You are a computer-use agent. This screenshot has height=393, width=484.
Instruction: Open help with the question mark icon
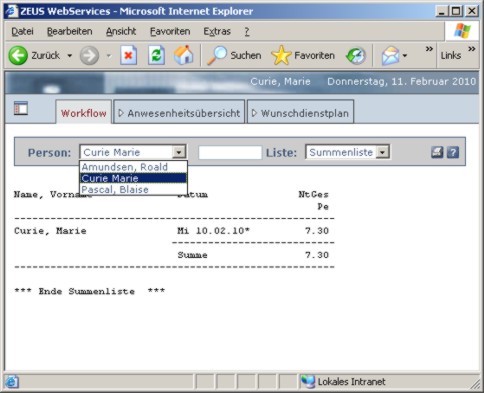point(453,153)
